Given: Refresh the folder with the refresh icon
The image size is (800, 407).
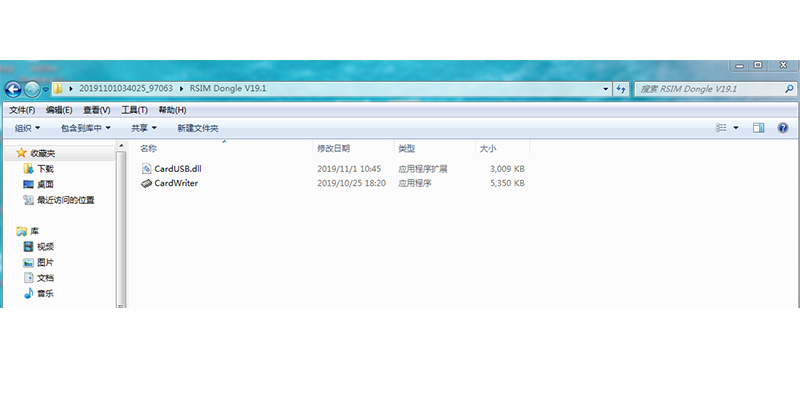Looking at the screenshot, I should (621, 89).
